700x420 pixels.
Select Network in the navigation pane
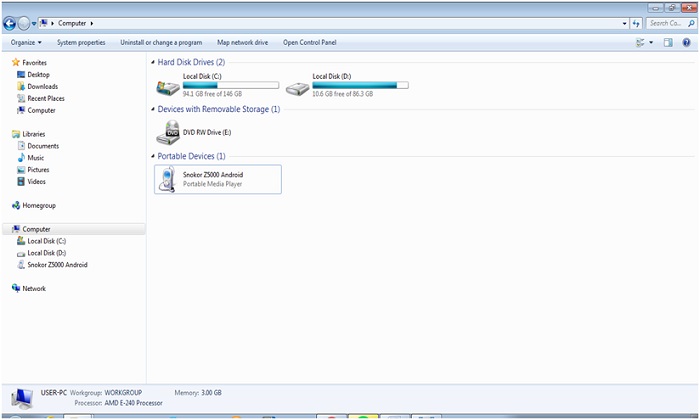coord(34,289)
